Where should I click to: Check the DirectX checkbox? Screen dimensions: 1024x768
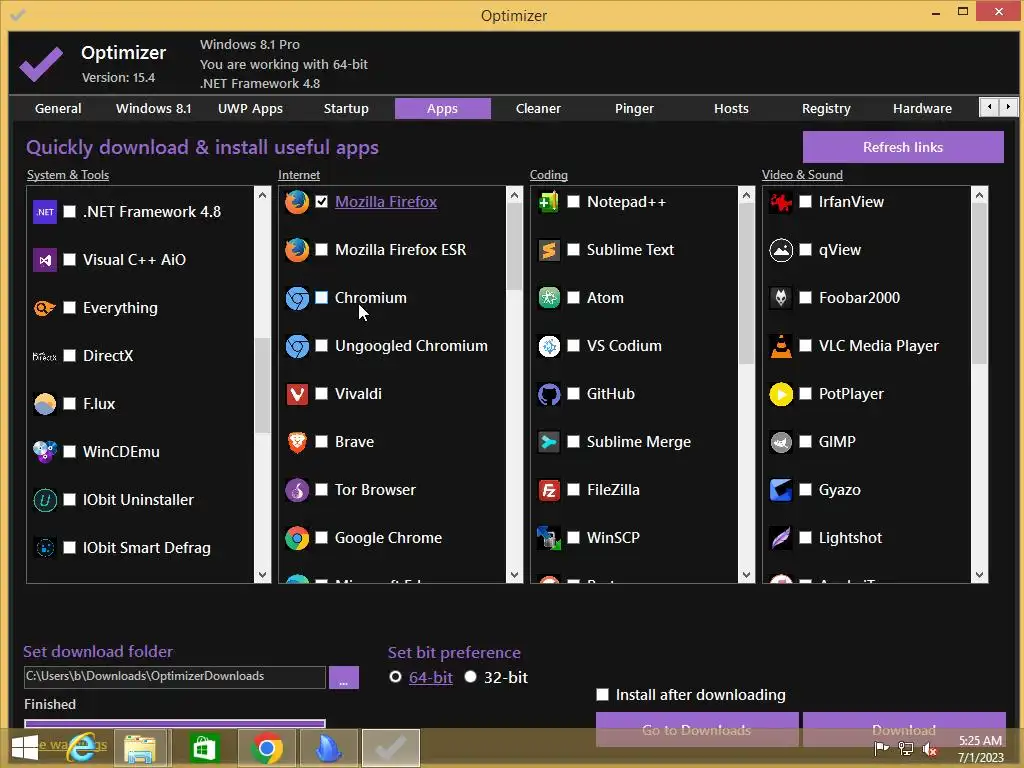click(x=69, y=356)
